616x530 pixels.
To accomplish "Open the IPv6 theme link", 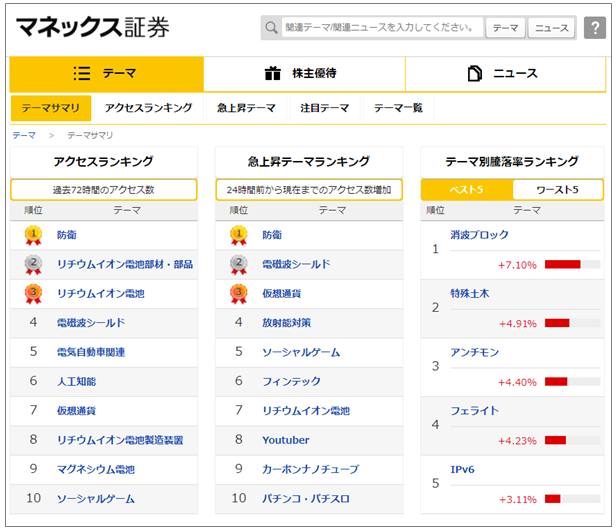I will coord(462,469).
